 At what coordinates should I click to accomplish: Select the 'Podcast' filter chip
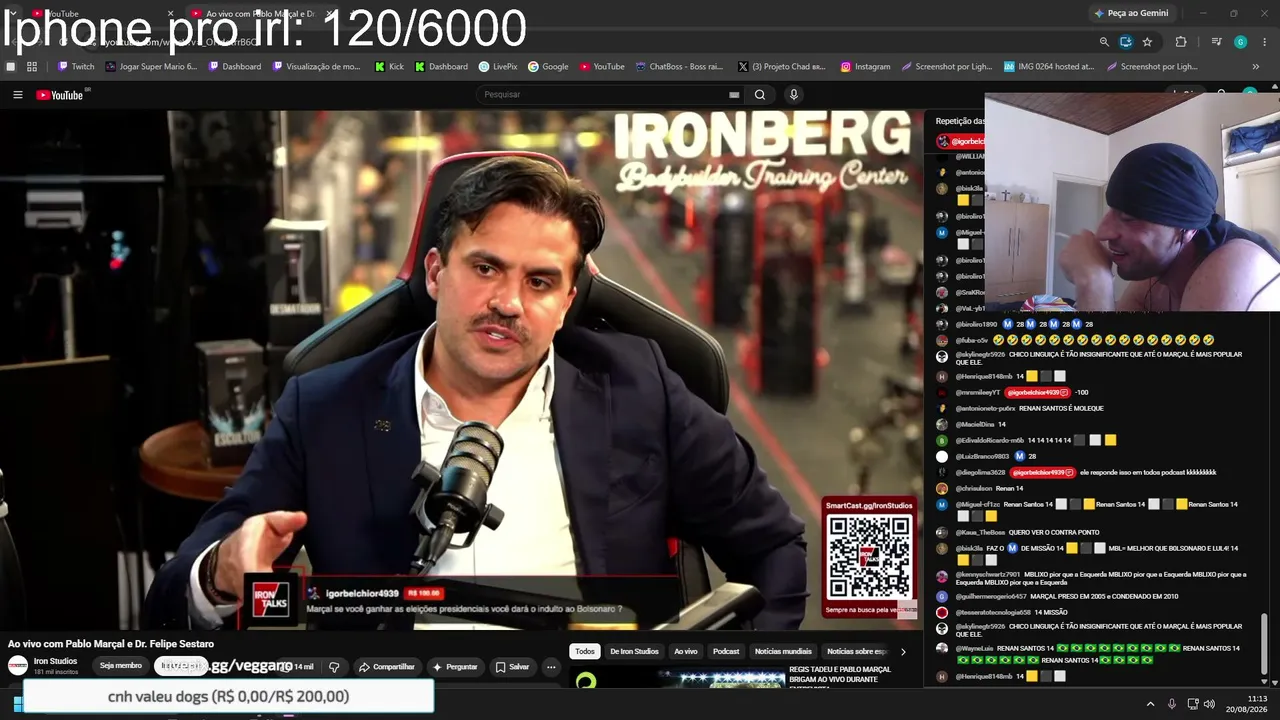[x=726, y=652]
